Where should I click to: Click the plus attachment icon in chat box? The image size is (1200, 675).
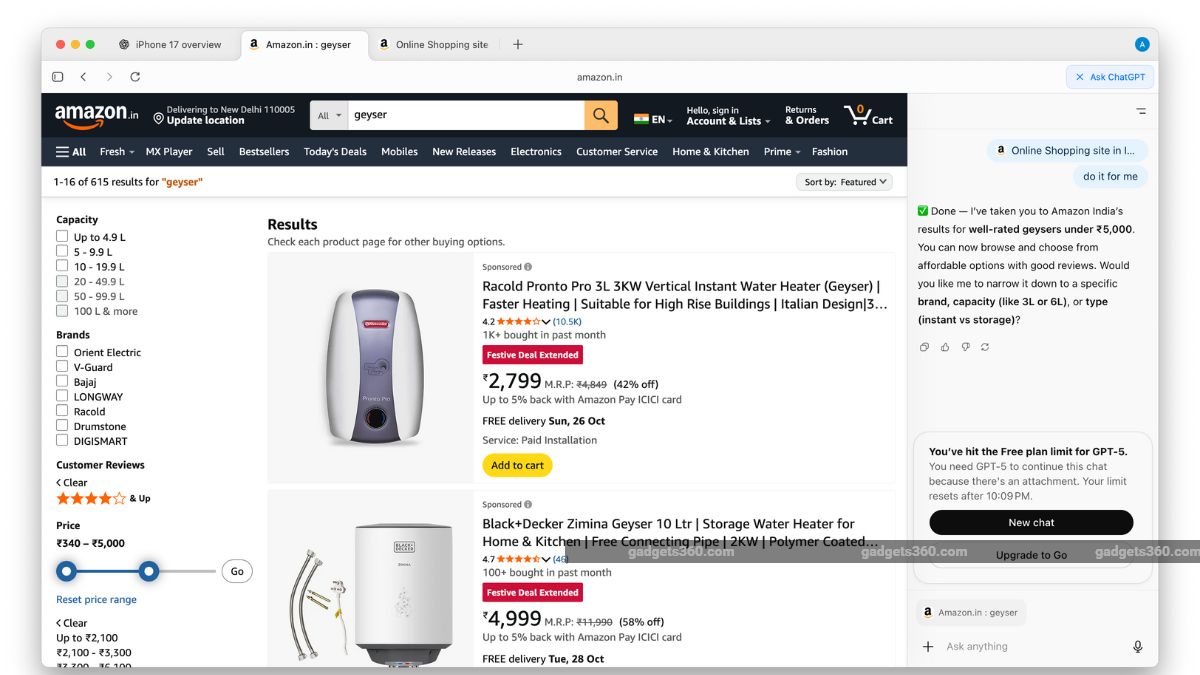pyautogui.click(x=927, y=647)
